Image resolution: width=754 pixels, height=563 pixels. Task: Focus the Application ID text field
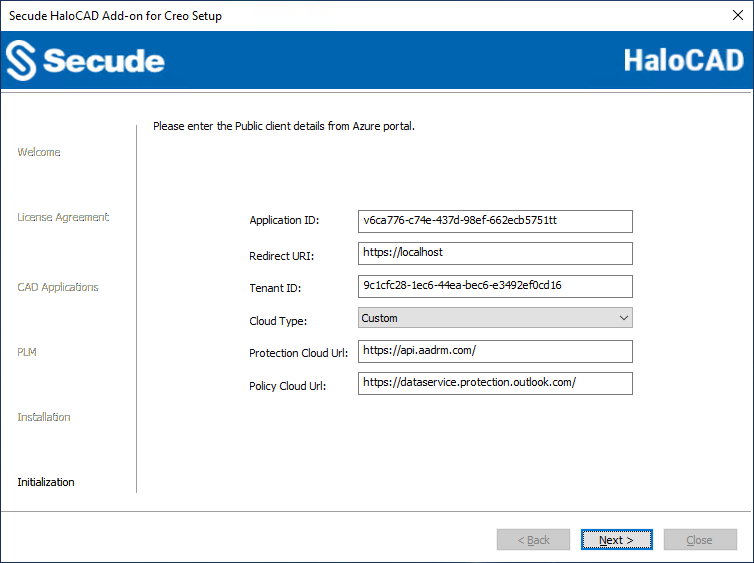(x=495, y=221)
